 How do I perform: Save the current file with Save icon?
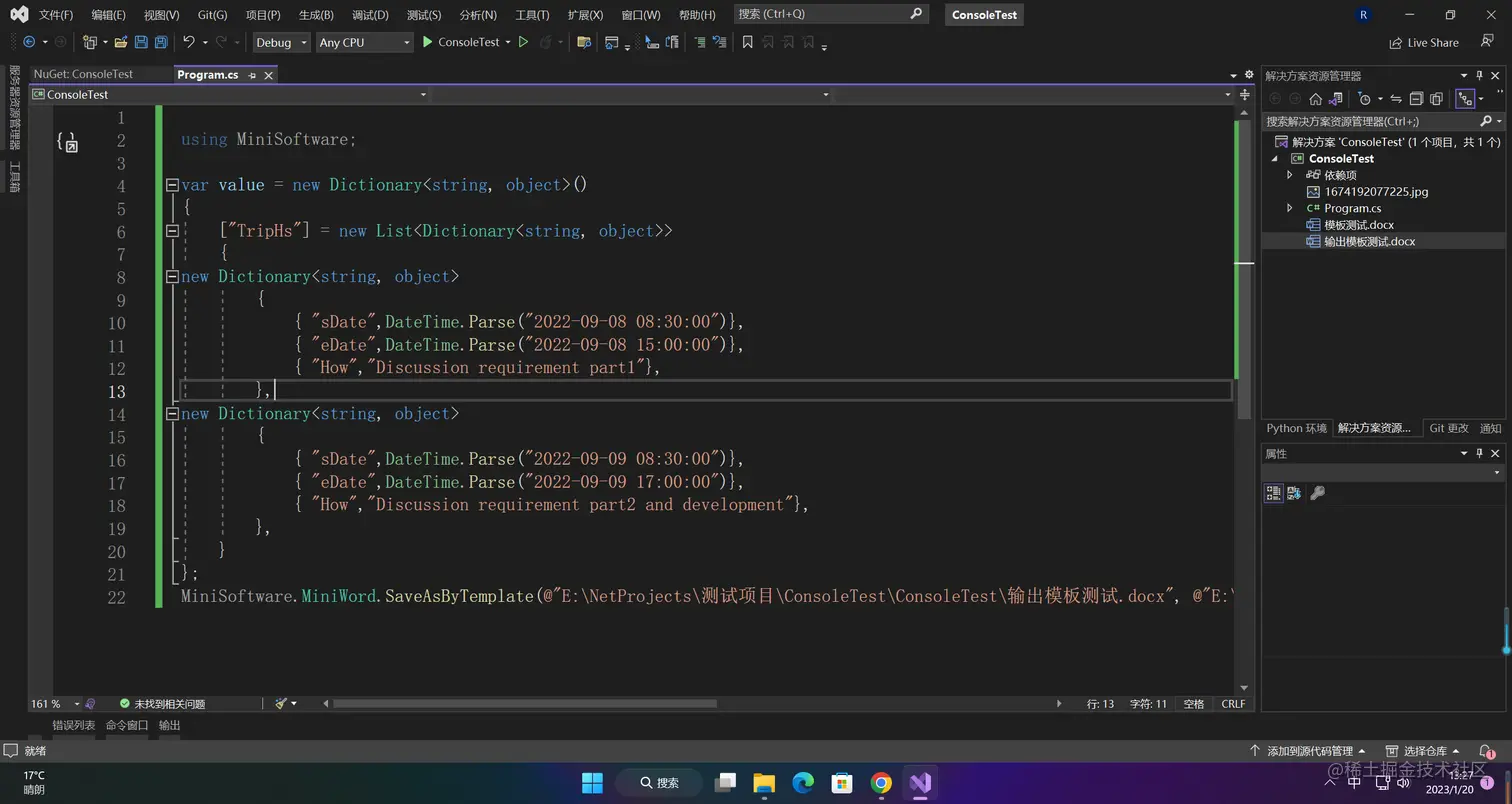tap(141, 42)
